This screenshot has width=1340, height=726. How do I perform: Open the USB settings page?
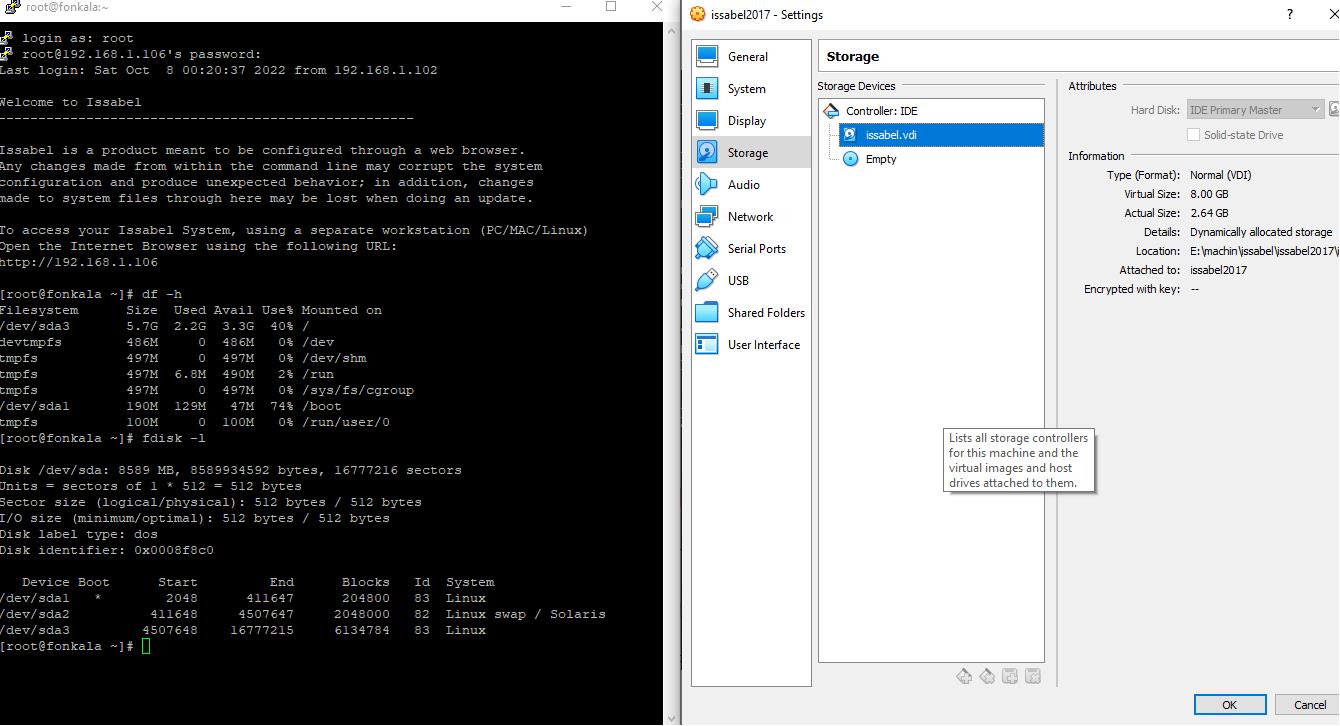738,281
